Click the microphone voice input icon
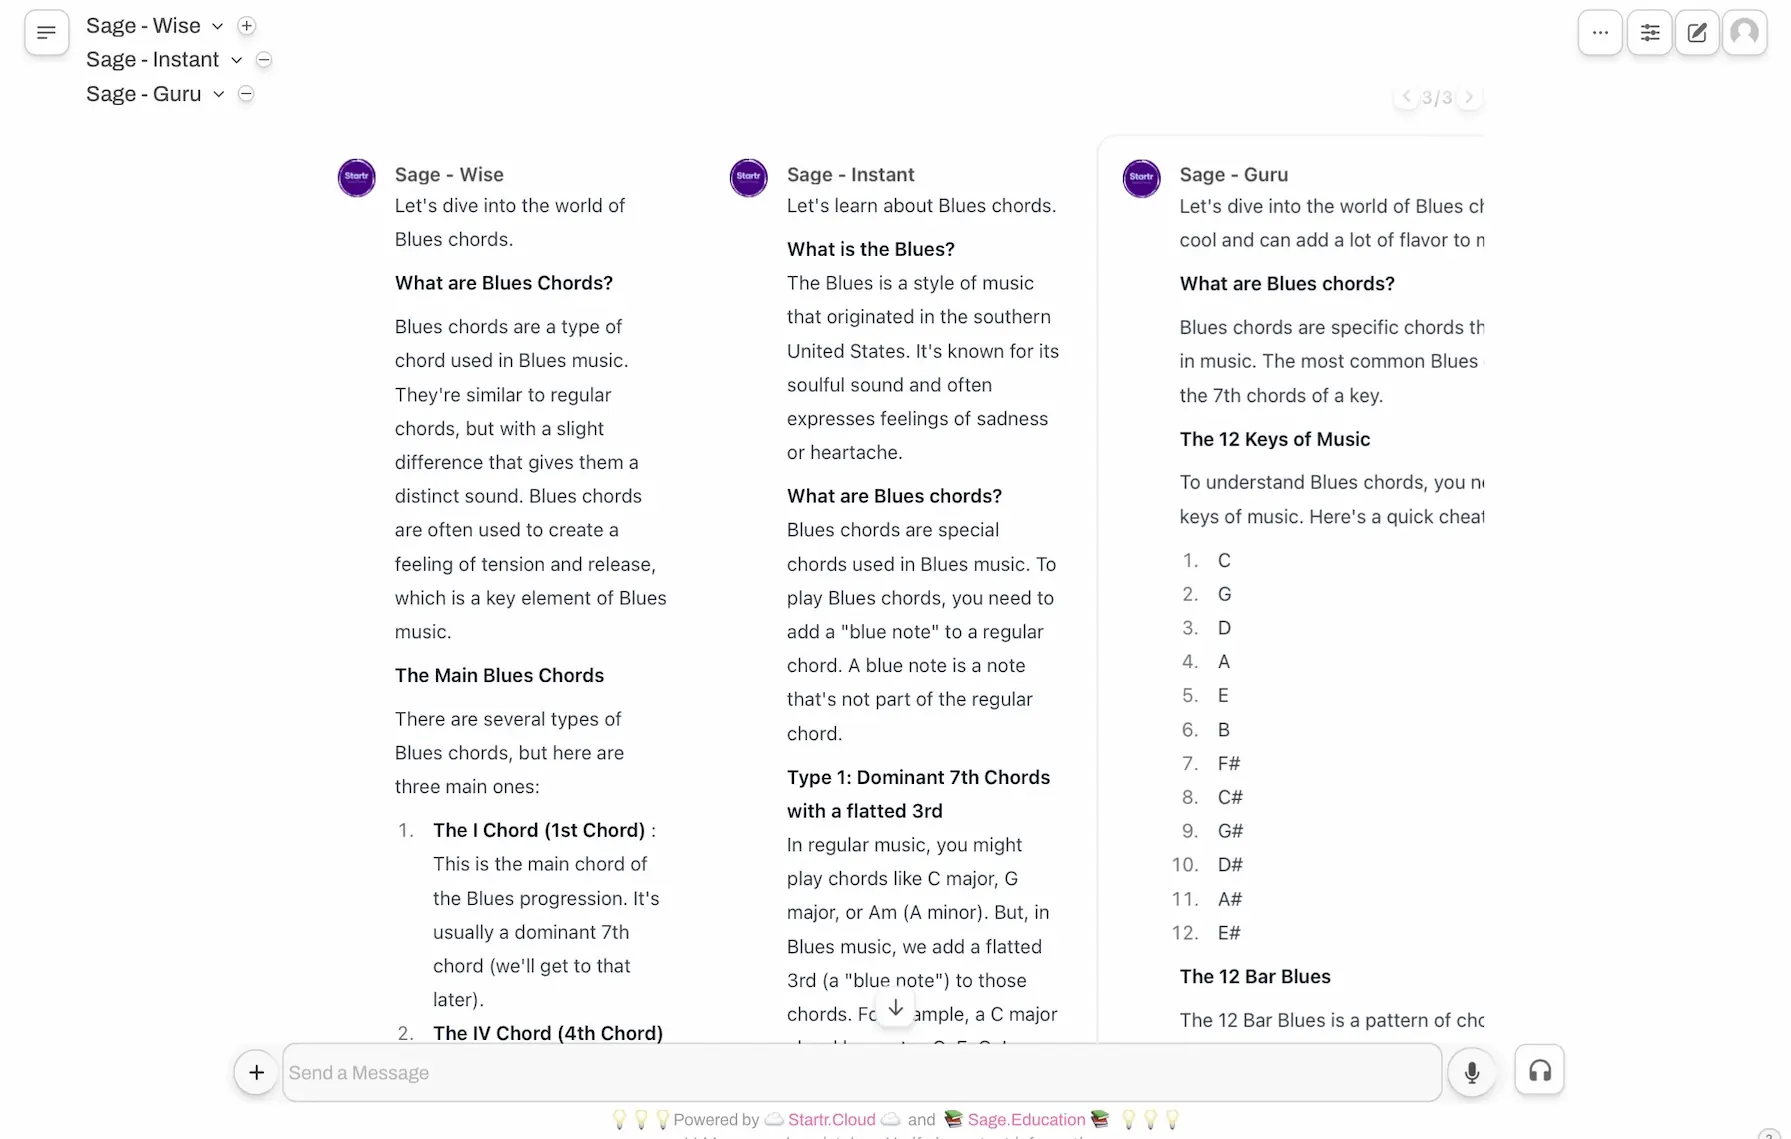Viewport: 1791px width, 1139px height. click(1471, 1073)
